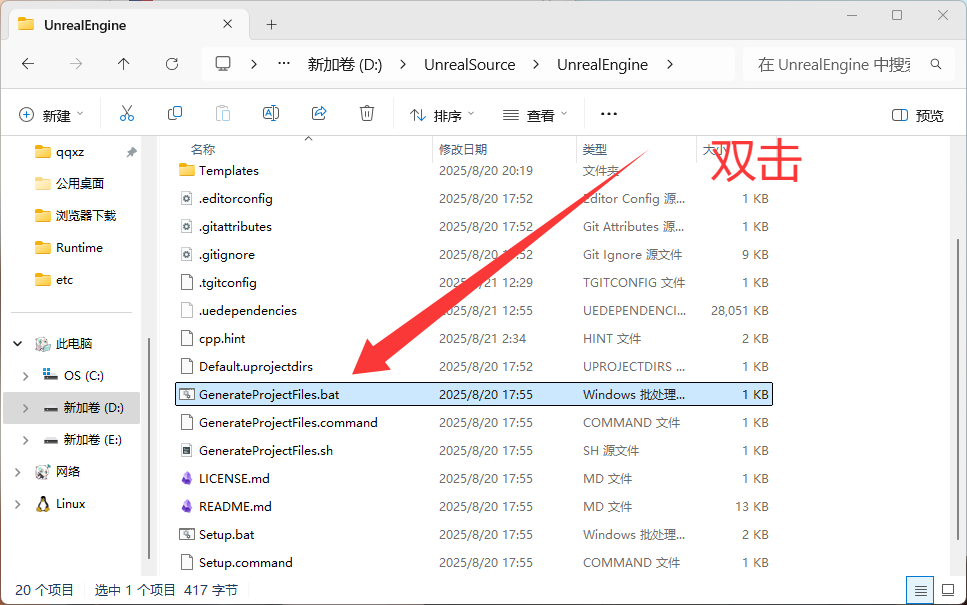Expand the 新加卷 (E:) drive node
The image size is (967, 605).
tap(25, 440)
